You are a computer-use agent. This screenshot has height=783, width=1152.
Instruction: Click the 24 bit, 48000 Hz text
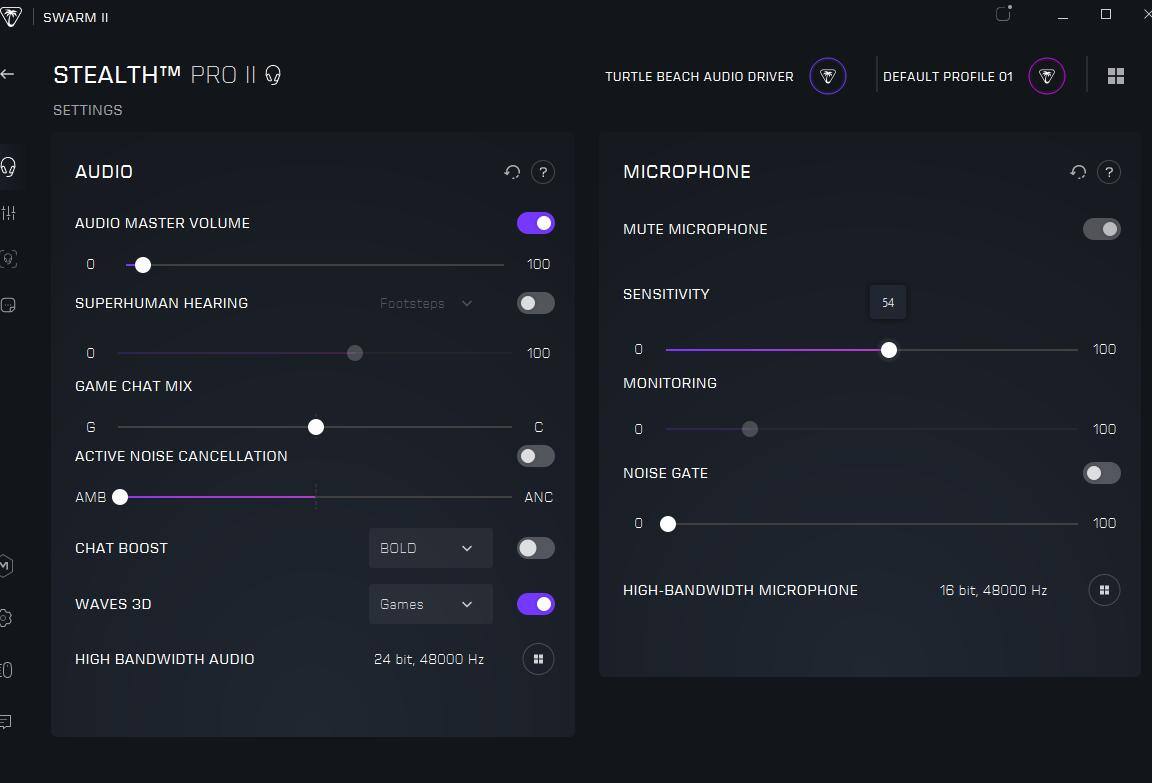pyautogui.click(x=429, y=659)
